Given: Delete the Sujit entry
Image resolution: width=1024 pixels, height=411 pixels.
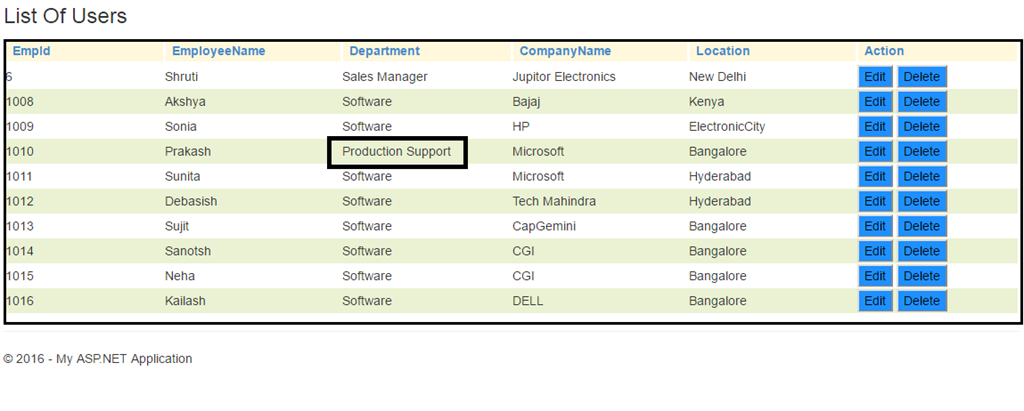Looking at the screenshot, I should pyautogui.click(x=921, y=227).
